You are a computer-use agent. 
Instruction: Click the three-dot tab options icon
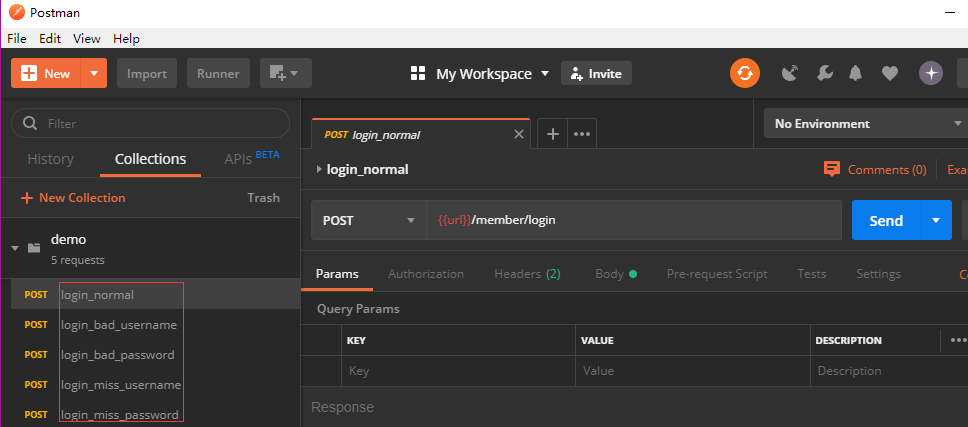[582, 134]
